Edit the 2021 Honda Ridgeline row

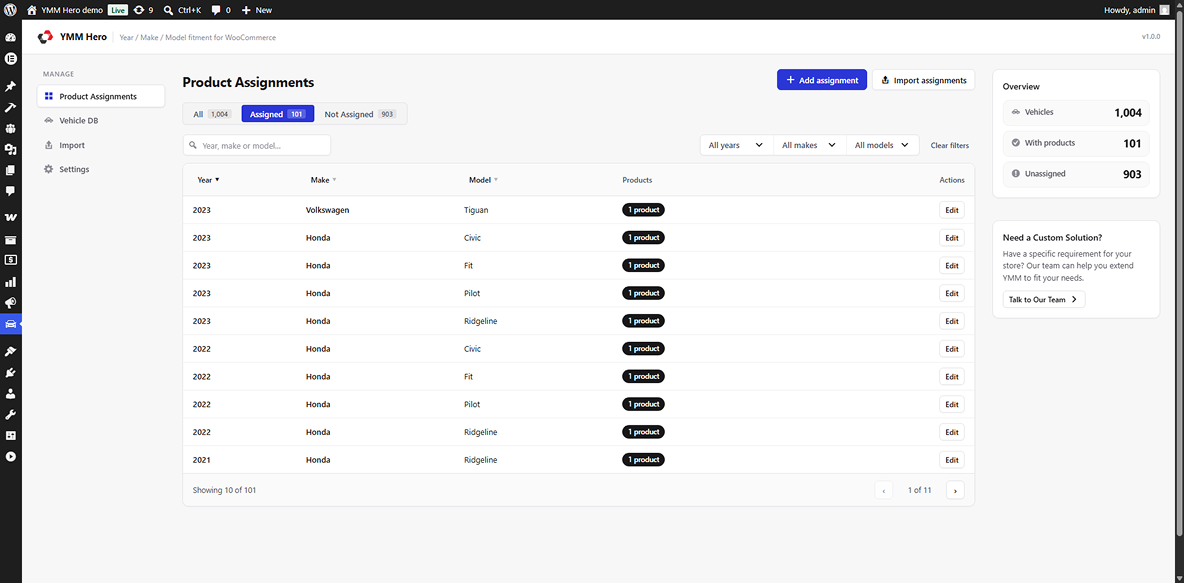click(x=951, y=460)
